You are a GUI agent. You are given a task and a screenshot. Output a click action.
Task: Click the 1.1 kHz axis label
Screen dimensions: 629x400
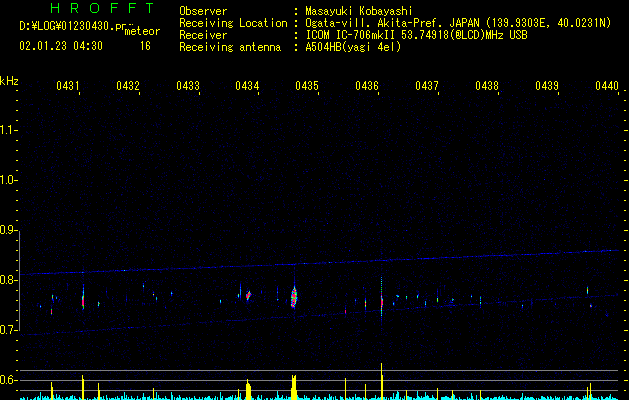(x=8, y=130)
